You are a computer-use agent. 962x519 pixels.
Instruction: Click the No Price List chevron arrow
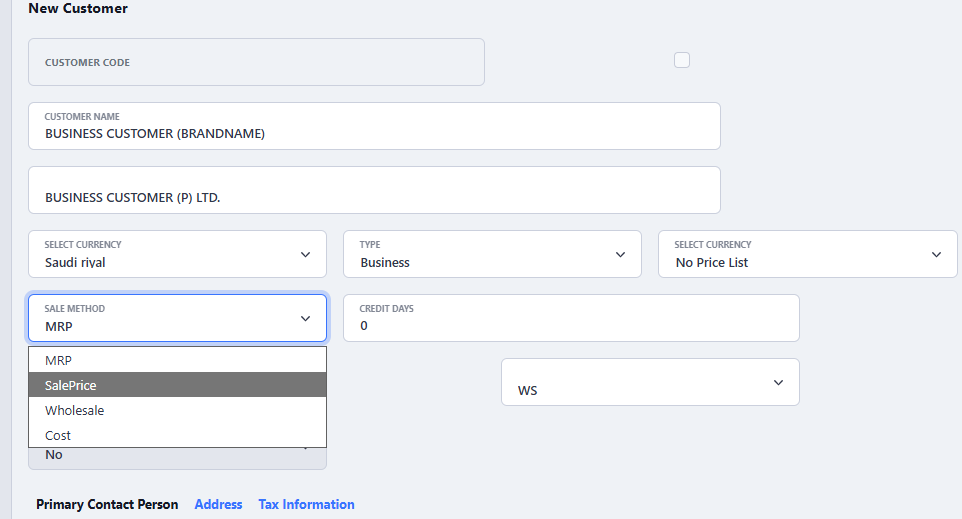pyautogui.click(x=936, y=255)
